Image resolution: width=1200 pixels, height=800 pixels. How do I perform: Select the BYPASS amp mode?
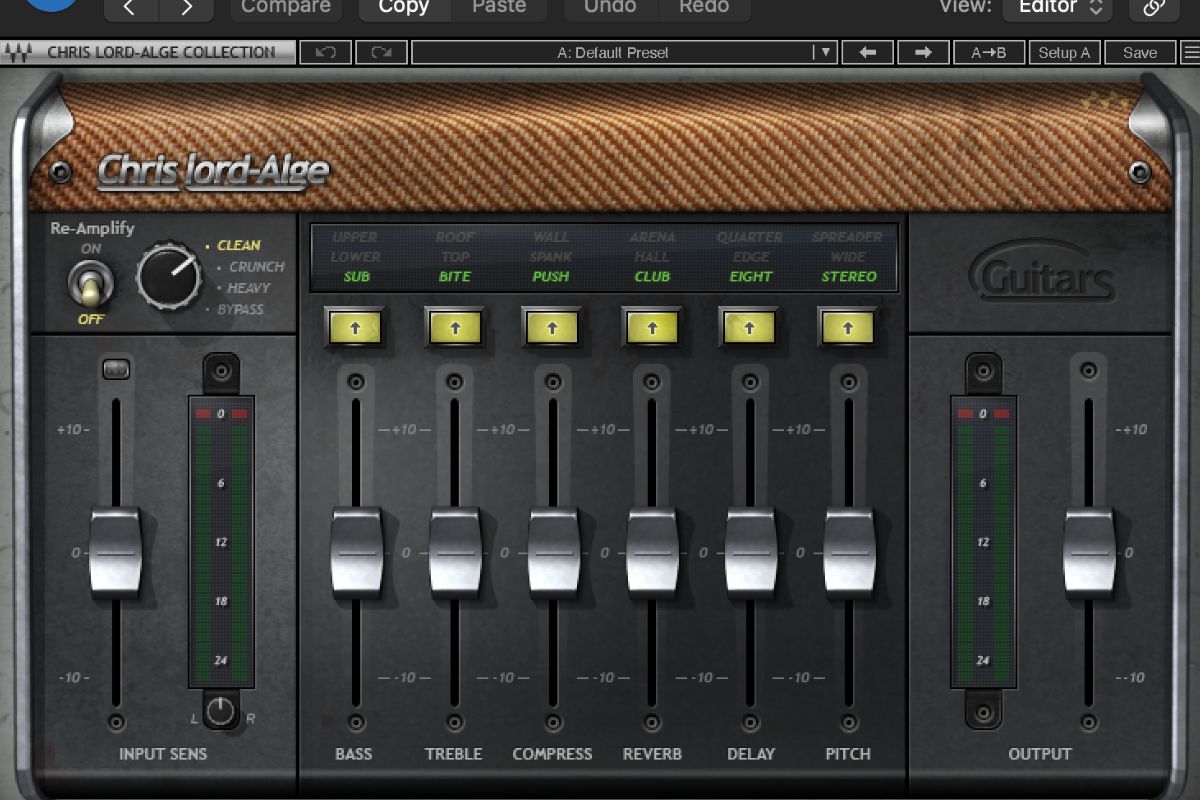tap(240, 310)
